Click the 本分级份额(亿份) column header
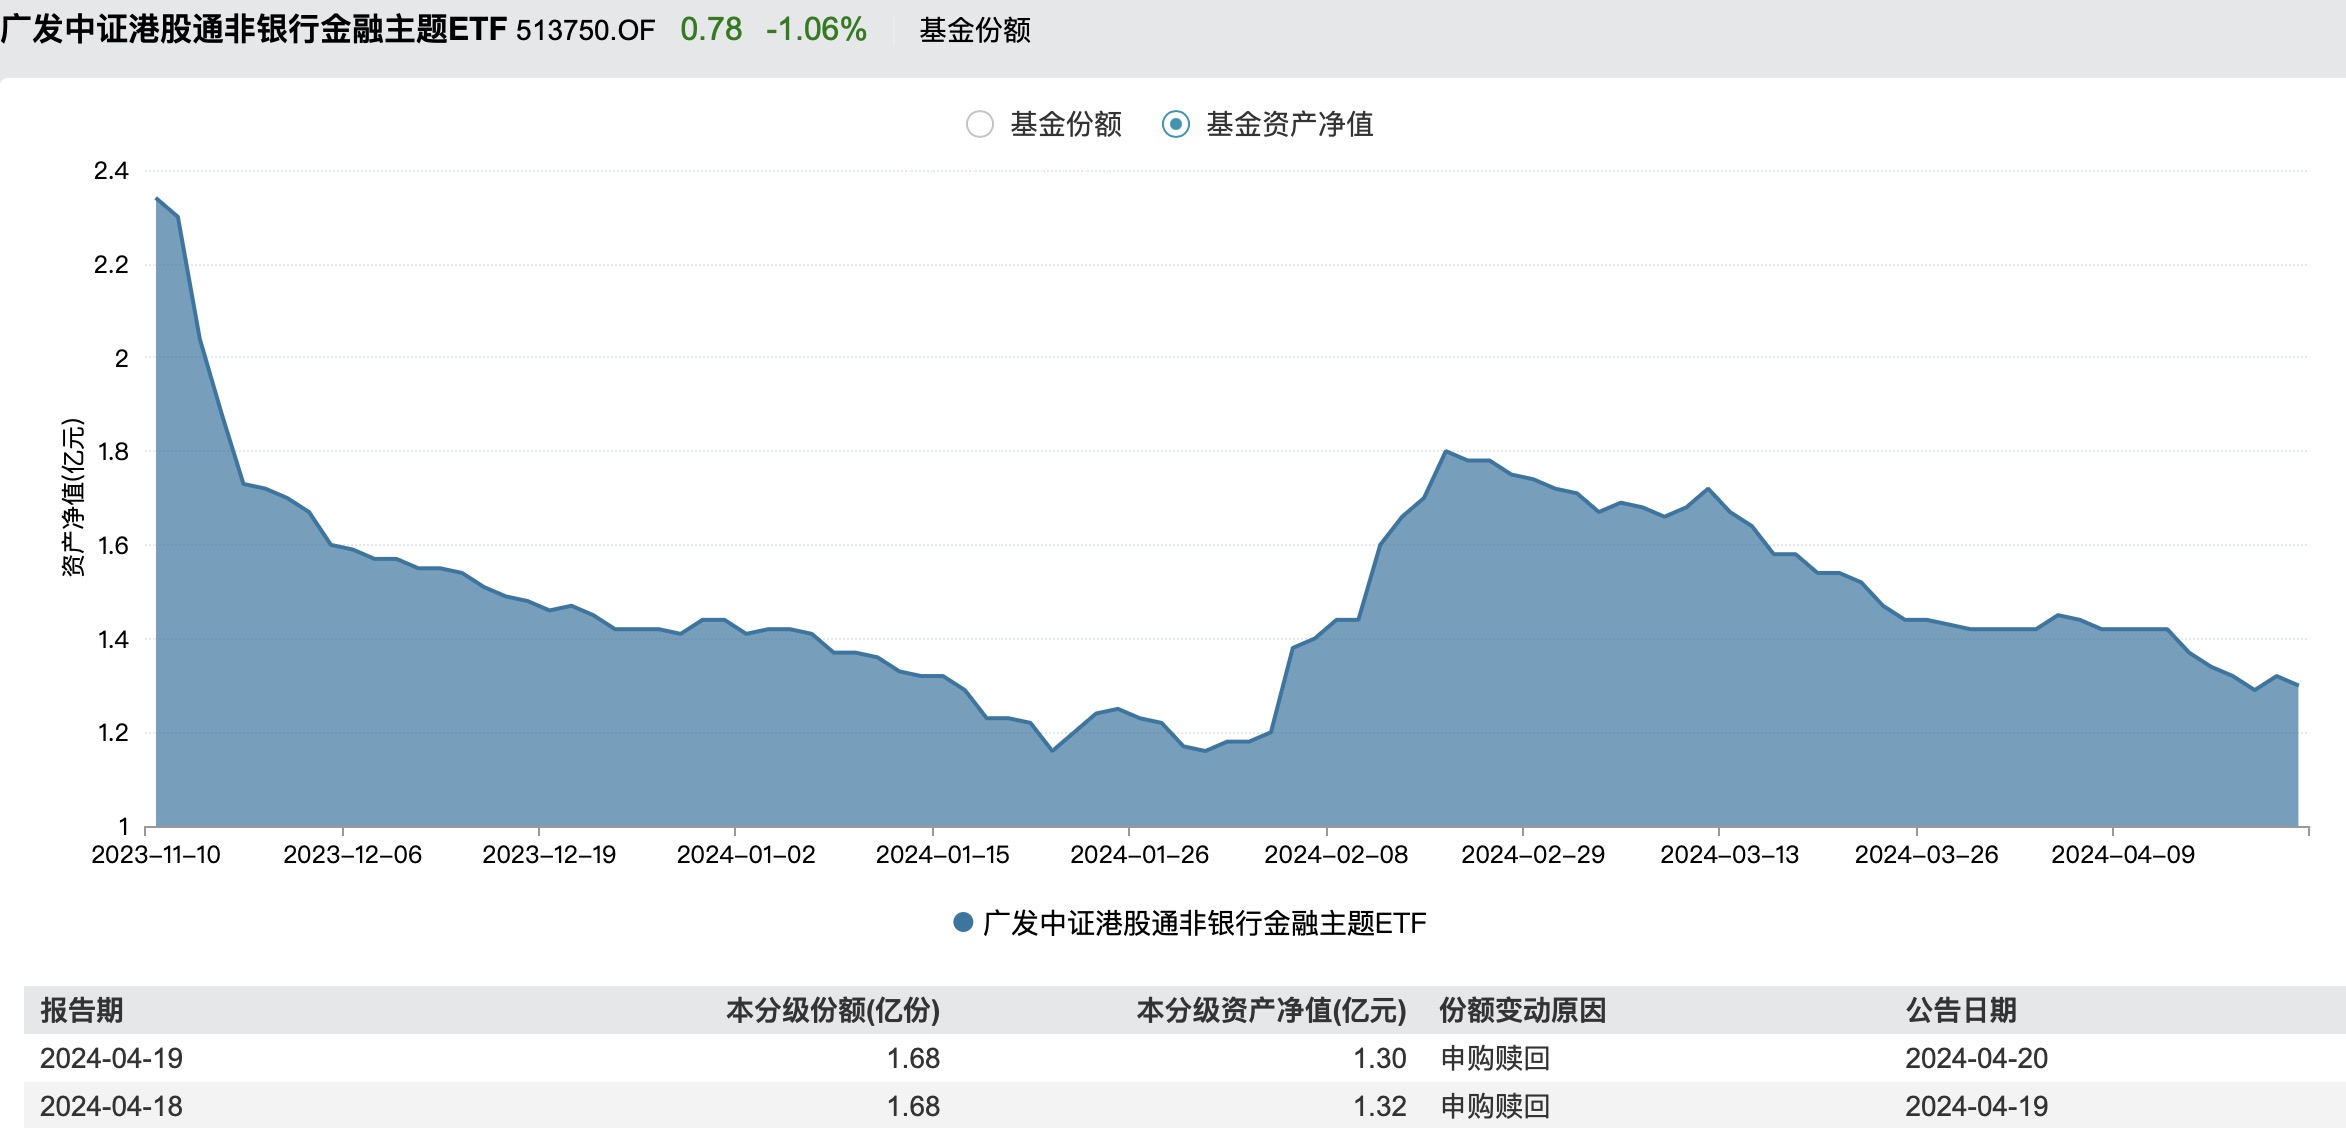 833,1010
